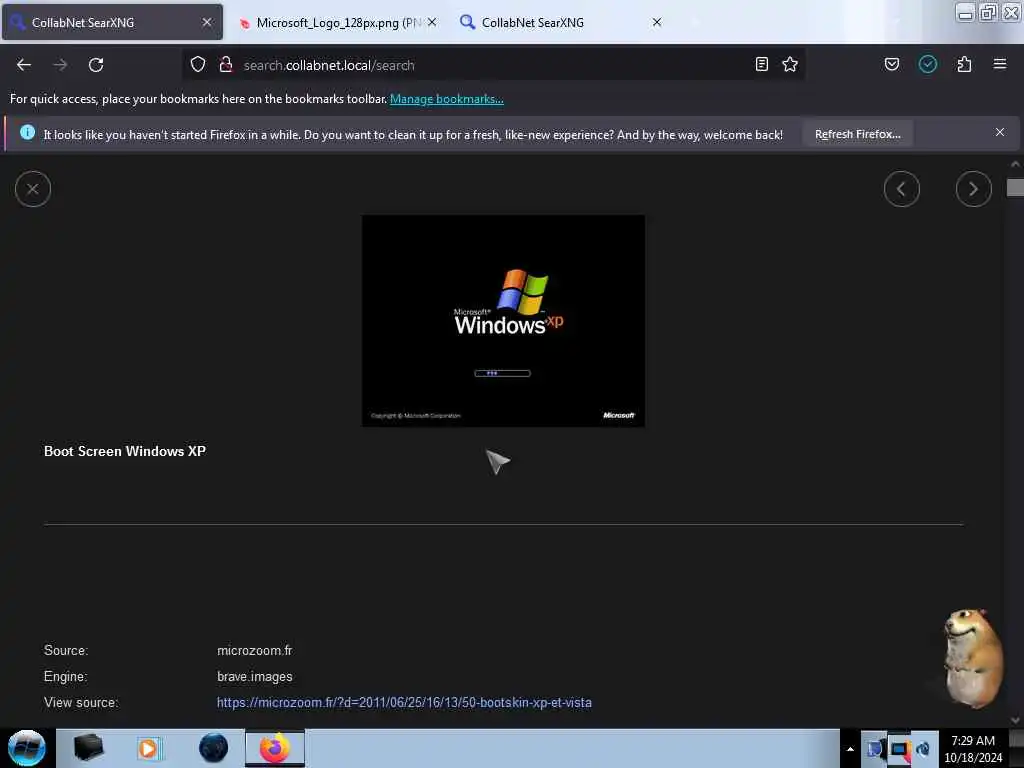Click the first tray icon beside the hidden-icons arrow
Image resolution: width=1024 pixels, height=768 pixels.
874,748
